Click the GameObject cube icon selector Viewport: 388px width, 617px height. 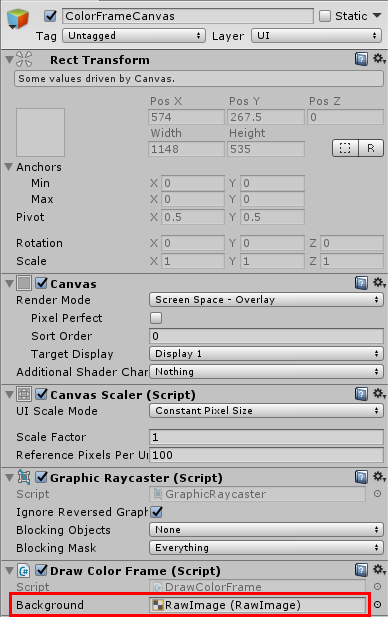(x=18, y=18)
